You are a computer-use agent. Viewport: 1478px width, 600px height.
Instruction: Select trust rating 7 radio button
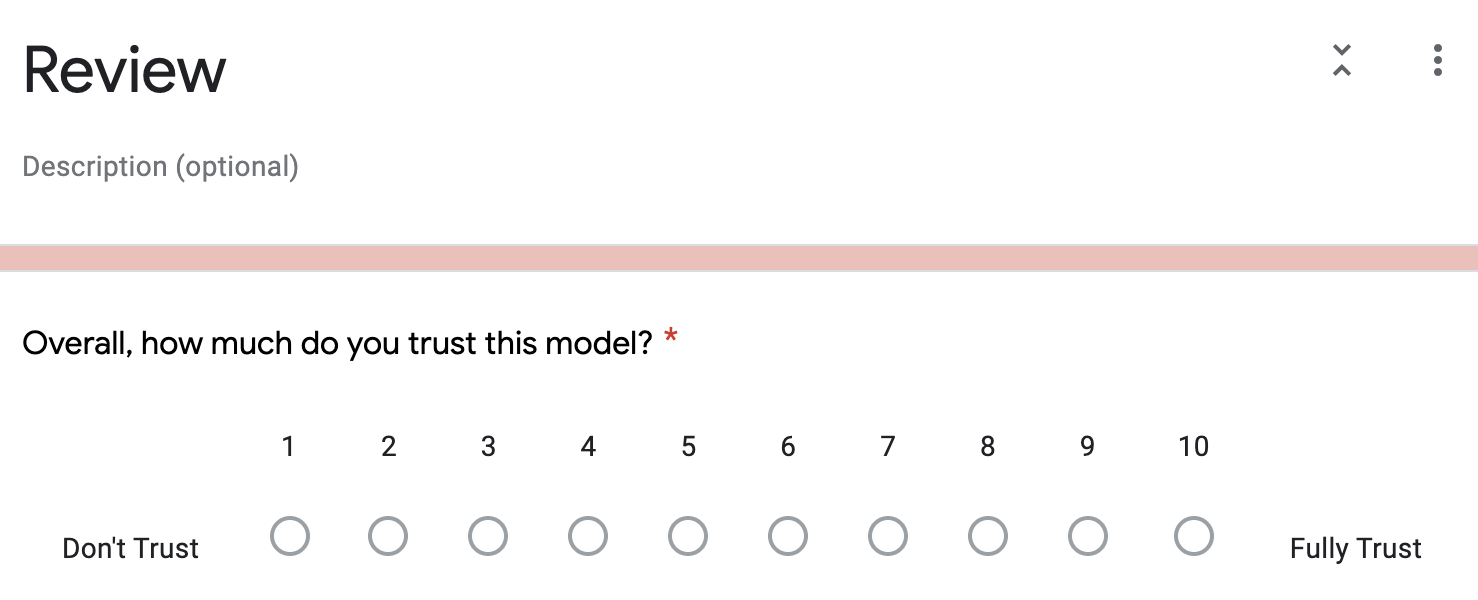(888, 536)
